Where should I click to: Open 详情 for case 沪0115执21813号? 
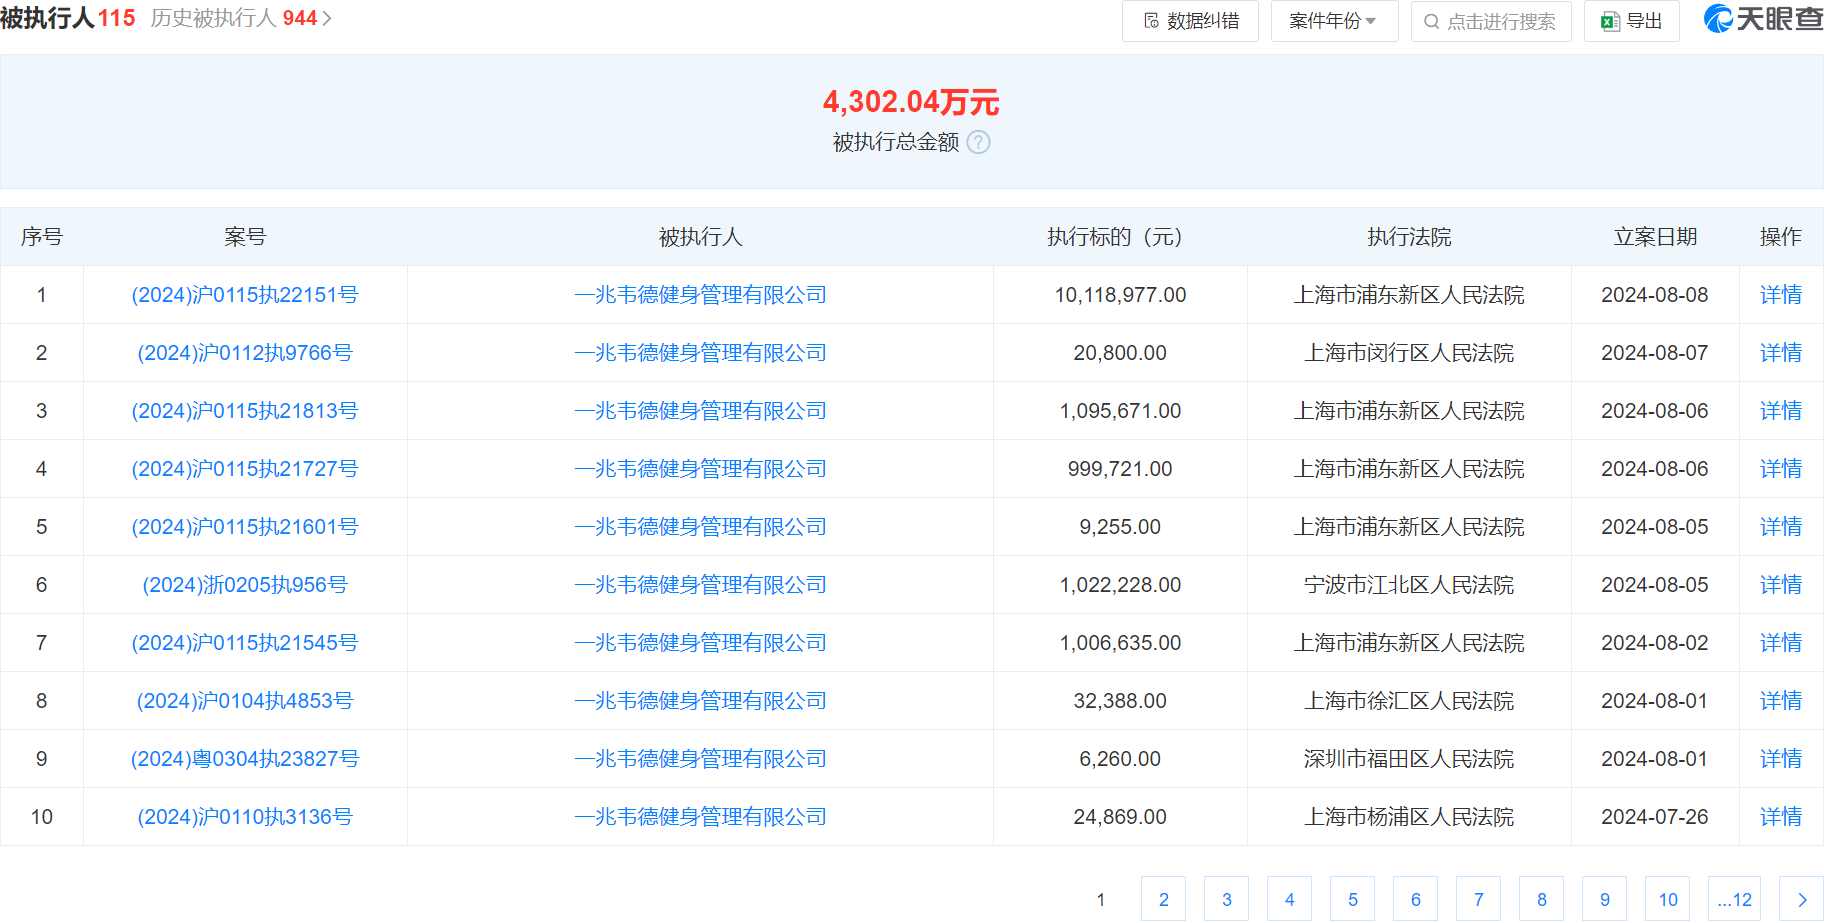(x=1781, y=411)
